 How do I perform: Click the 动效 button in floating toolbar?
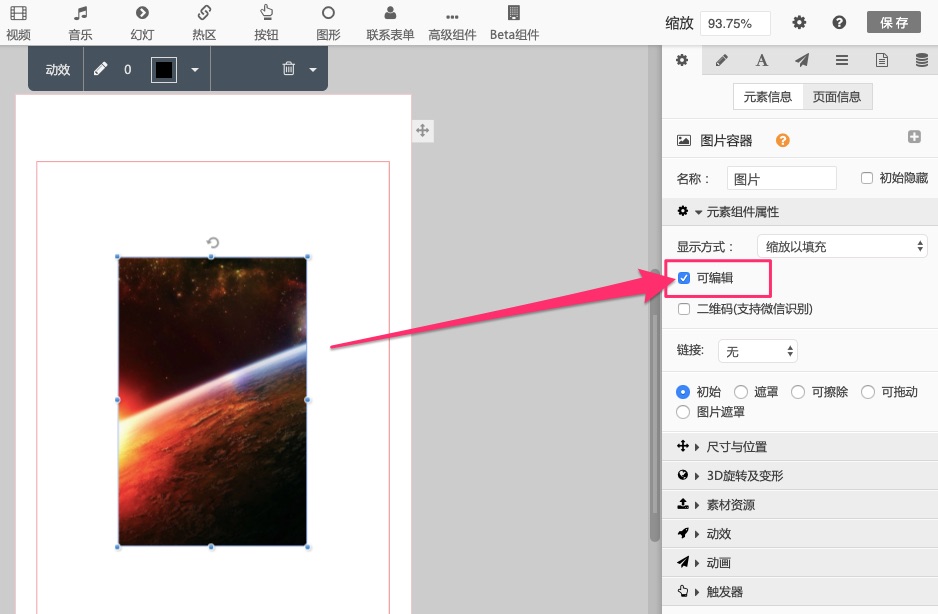(x=57, y=70)
